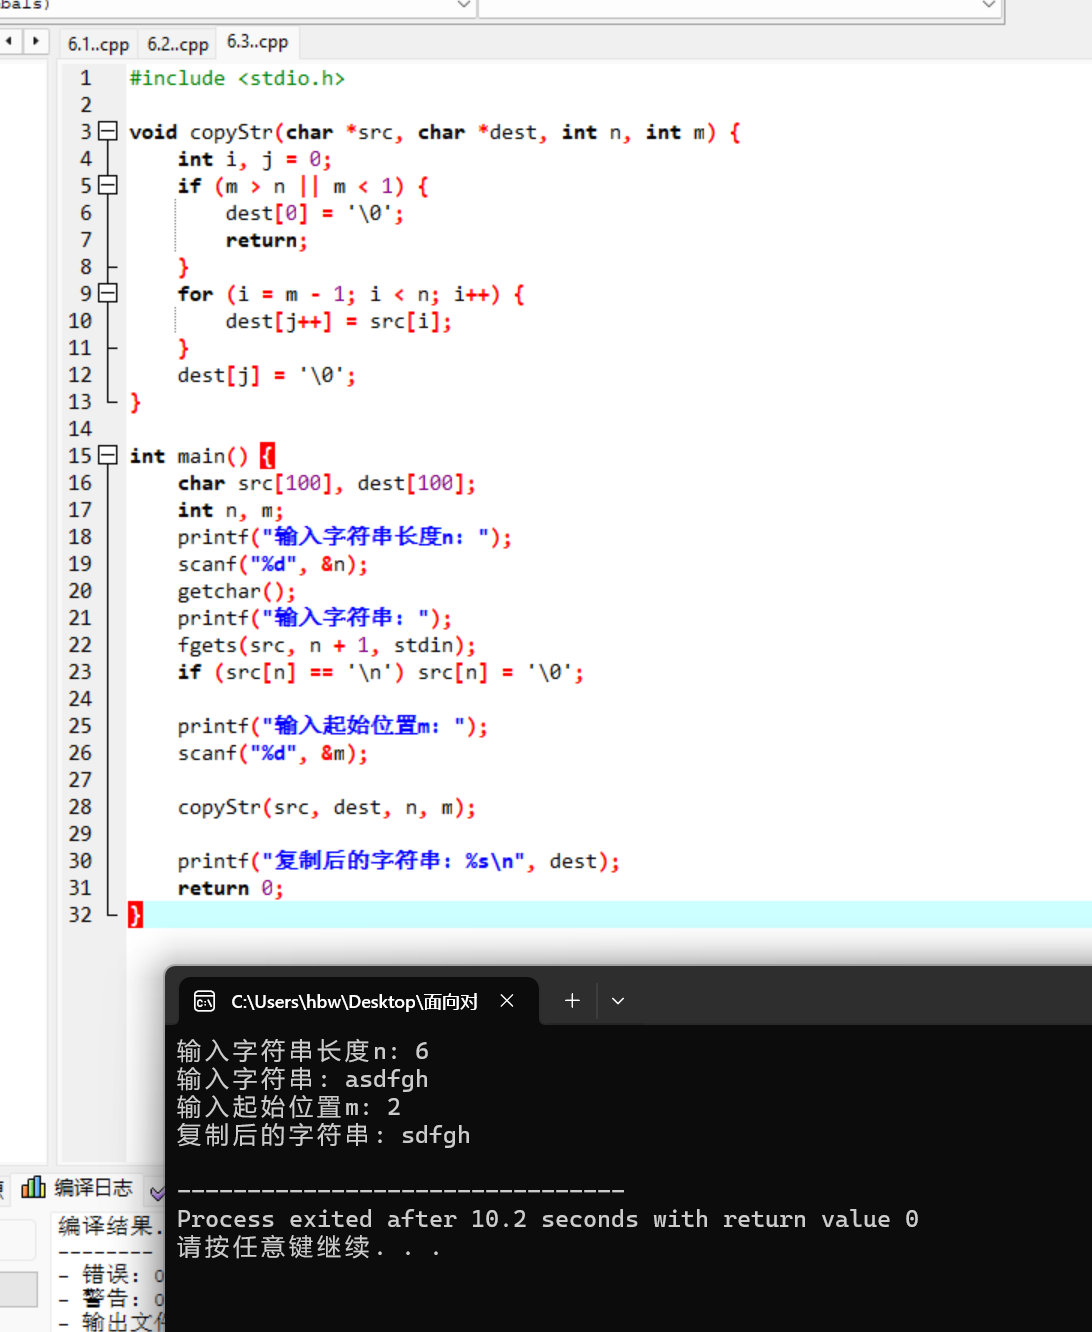This screenshot has height=1332, width=1092.
Task: Click the 'return;' statement on line 7
Action: click(x=266, y=240)
